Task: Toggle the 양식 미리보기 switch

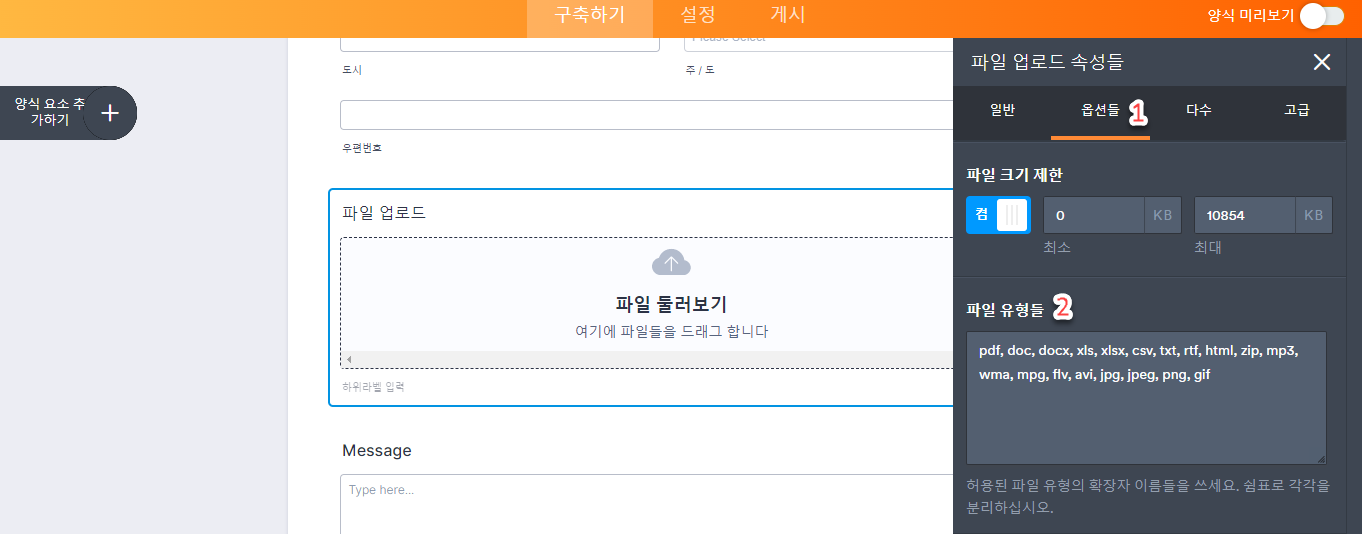Action: (1320, 15)
